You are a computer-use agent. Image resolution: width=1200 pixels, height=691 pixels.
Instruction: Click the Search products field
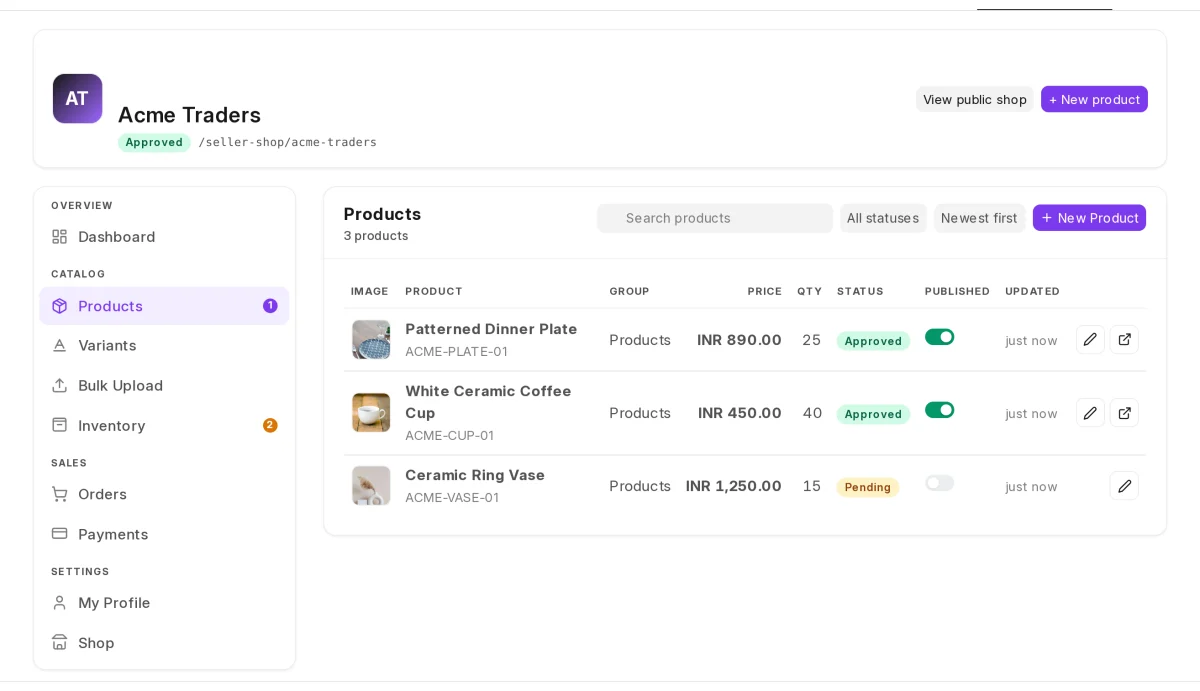click(x=715, y=218)
